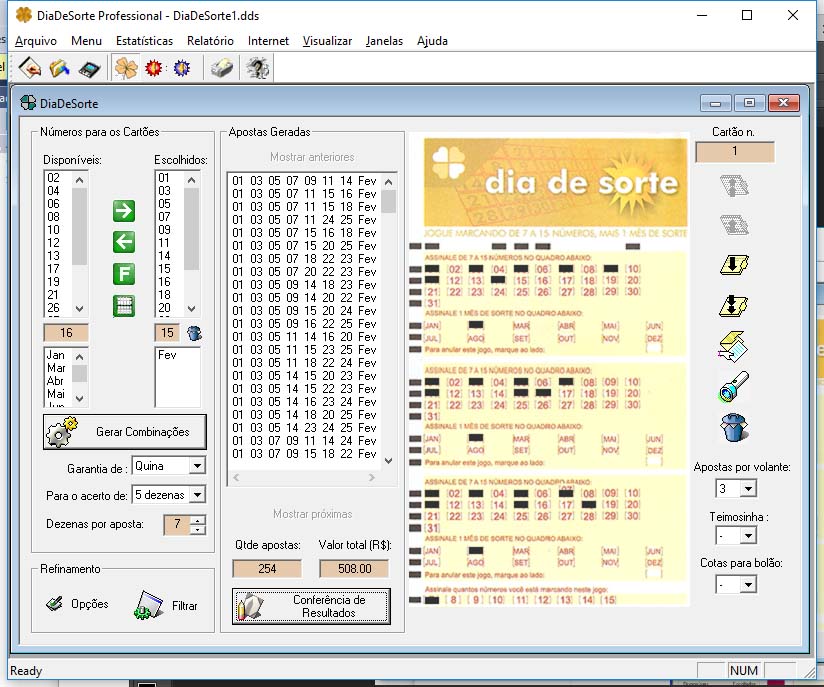Click the green right arrow to add number
Screen dimensions: 824x687
pos(123,211)
